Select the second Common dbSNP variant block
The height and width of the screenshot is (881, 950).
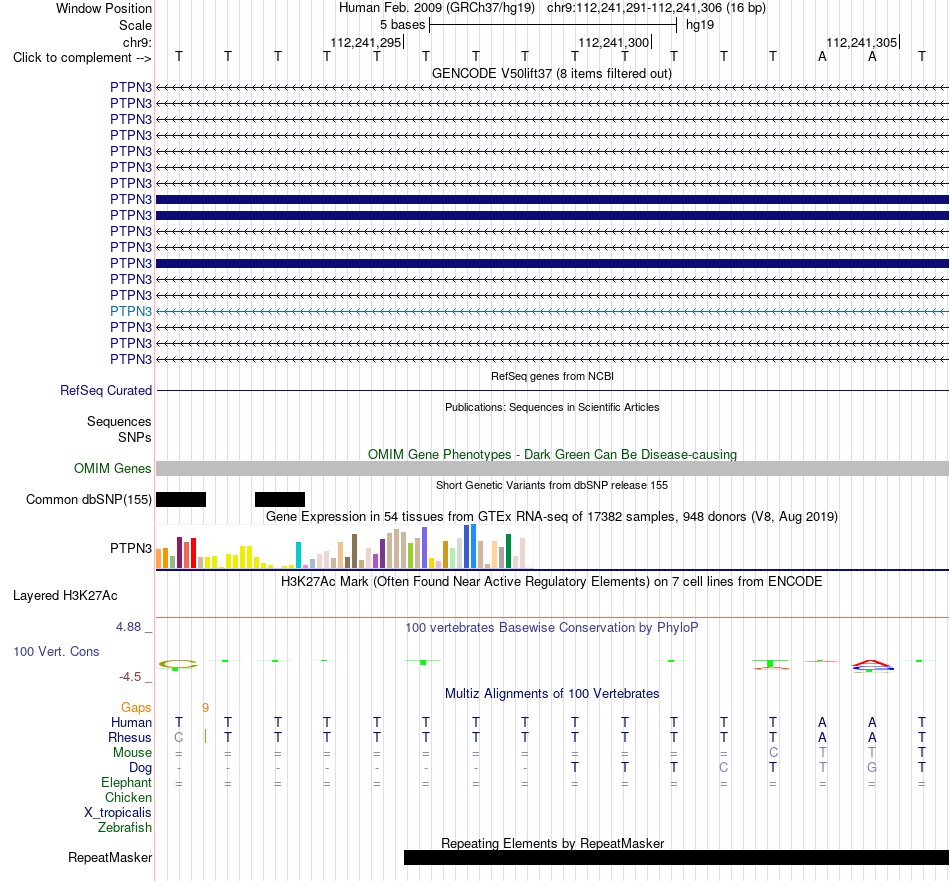280,499
